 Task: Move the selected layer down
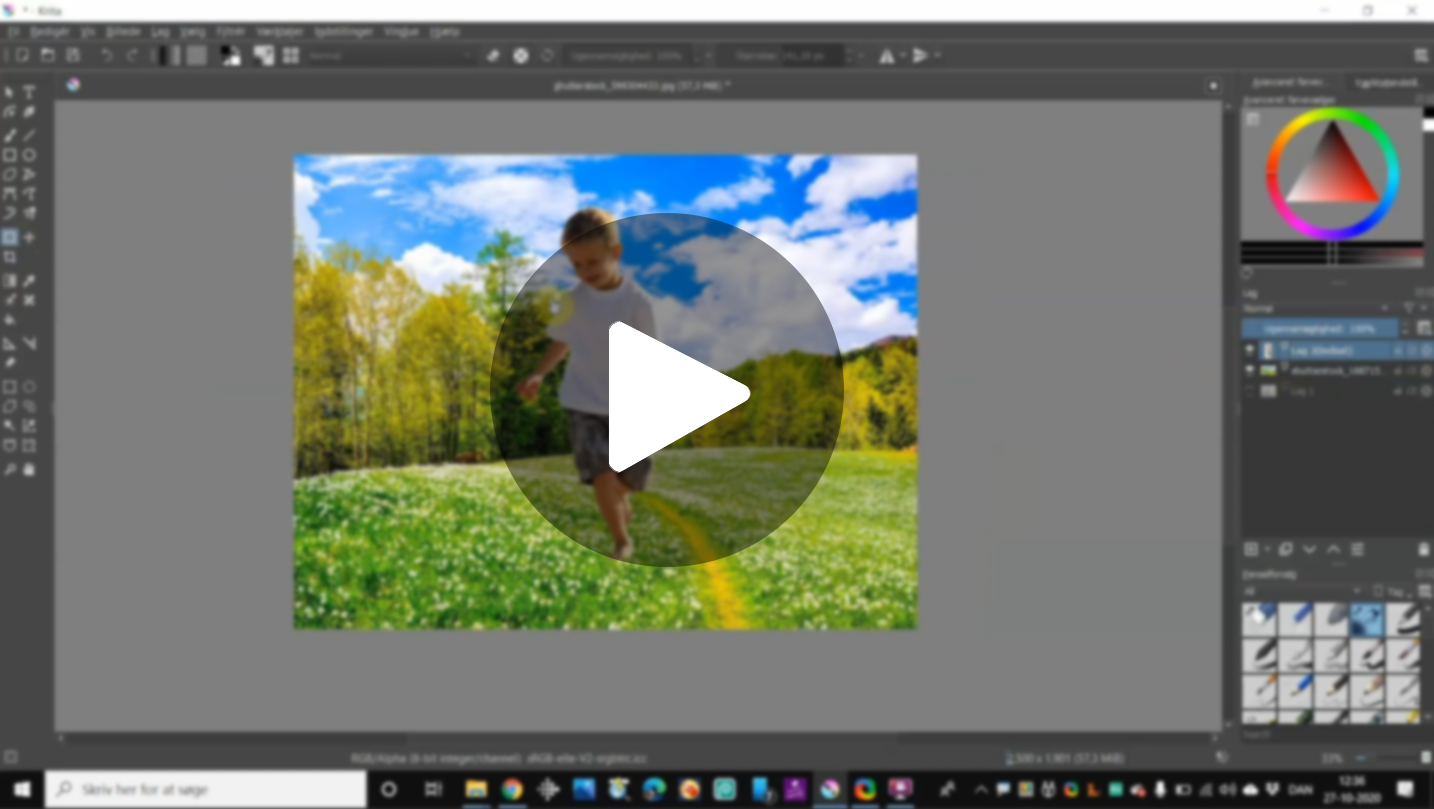[1309, 549]
